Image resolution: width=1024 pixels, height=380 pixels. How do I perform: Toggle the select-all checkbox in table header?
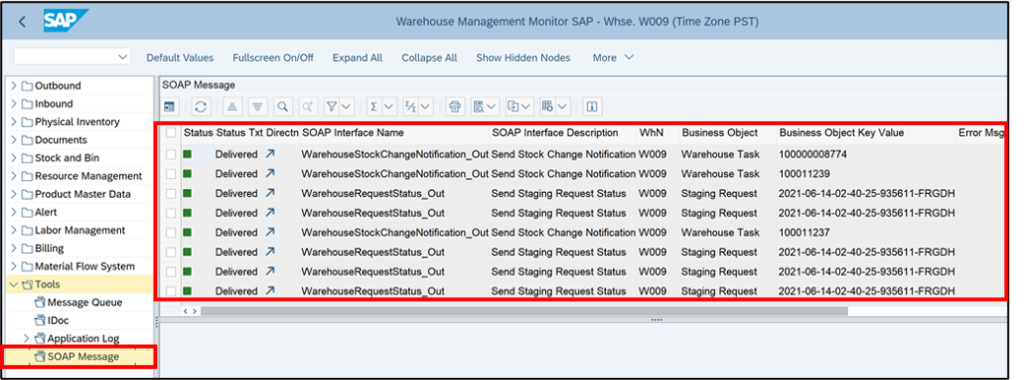point(171,133)
